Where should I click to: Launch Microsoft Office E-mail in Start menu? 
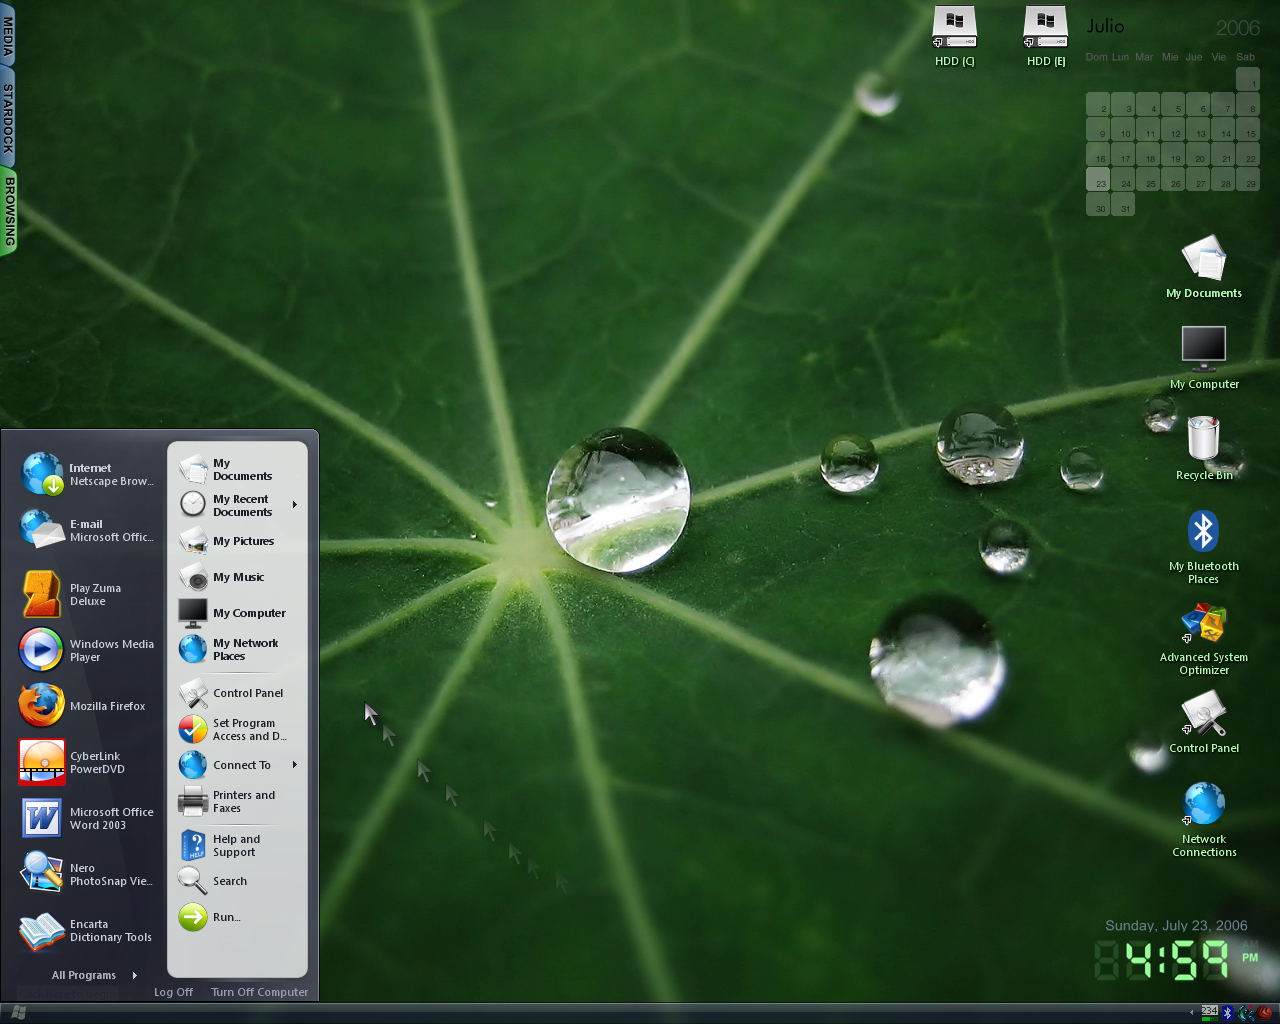tap(88, 530)
